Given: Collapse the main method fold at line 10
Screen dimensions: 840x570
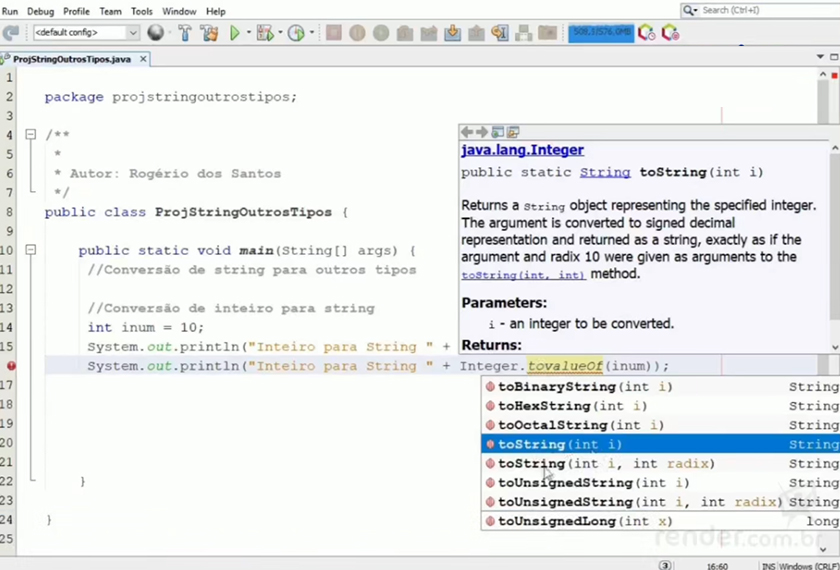Looking at the screenshot, I should [x=31, y=250].
